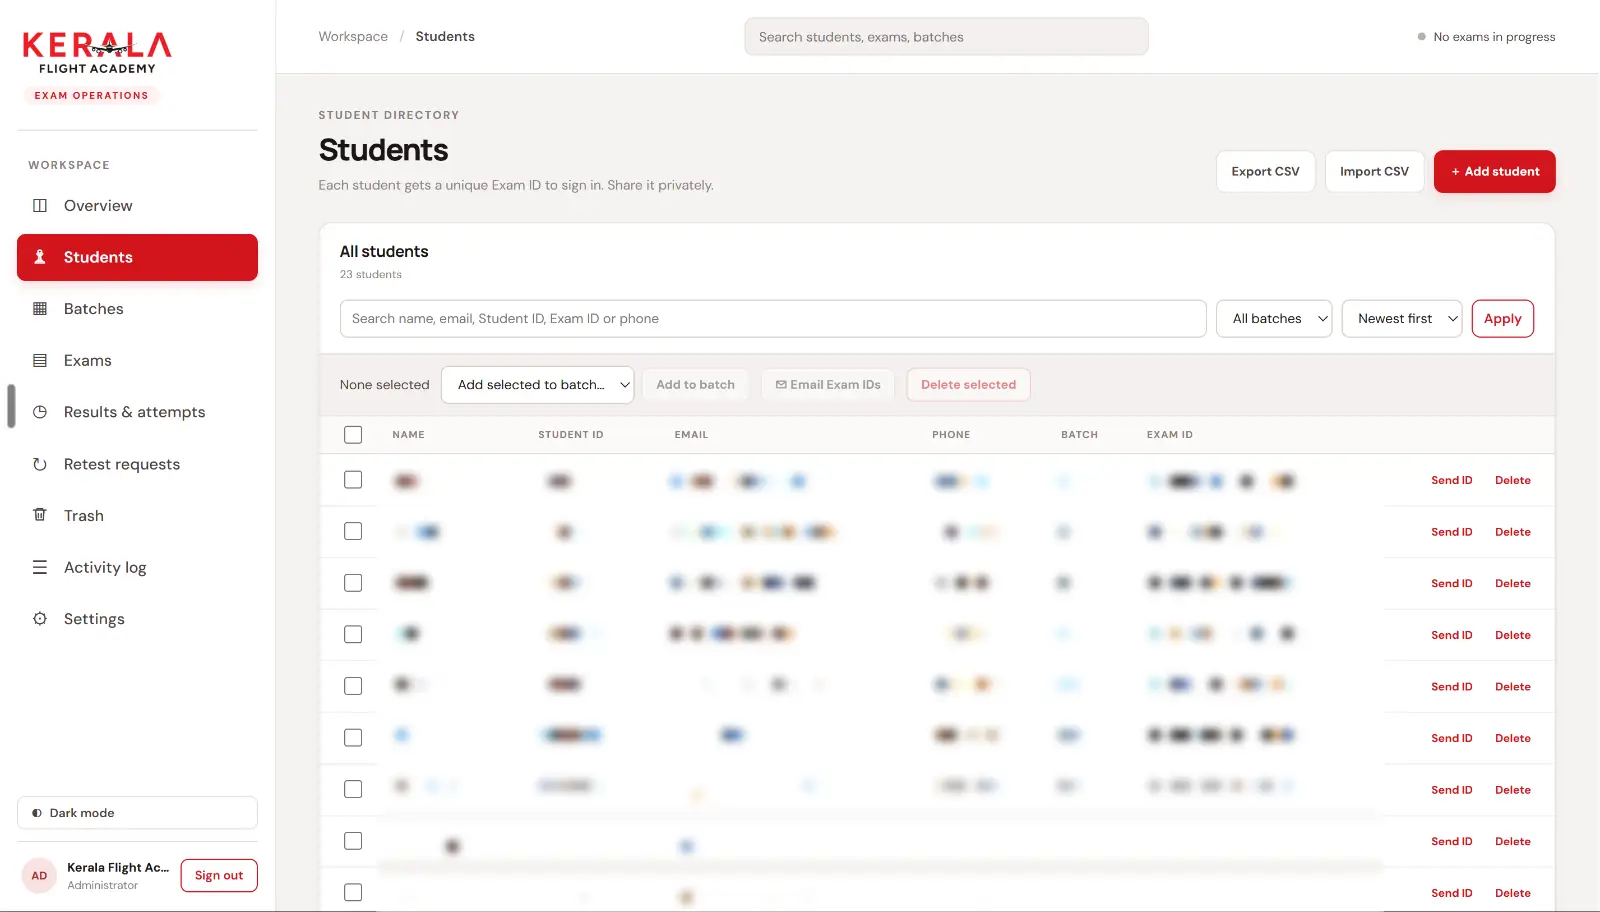Click the Workspace breadcrumb link
The width and height of the screenshot is (1600, 912).
(353, 37)
